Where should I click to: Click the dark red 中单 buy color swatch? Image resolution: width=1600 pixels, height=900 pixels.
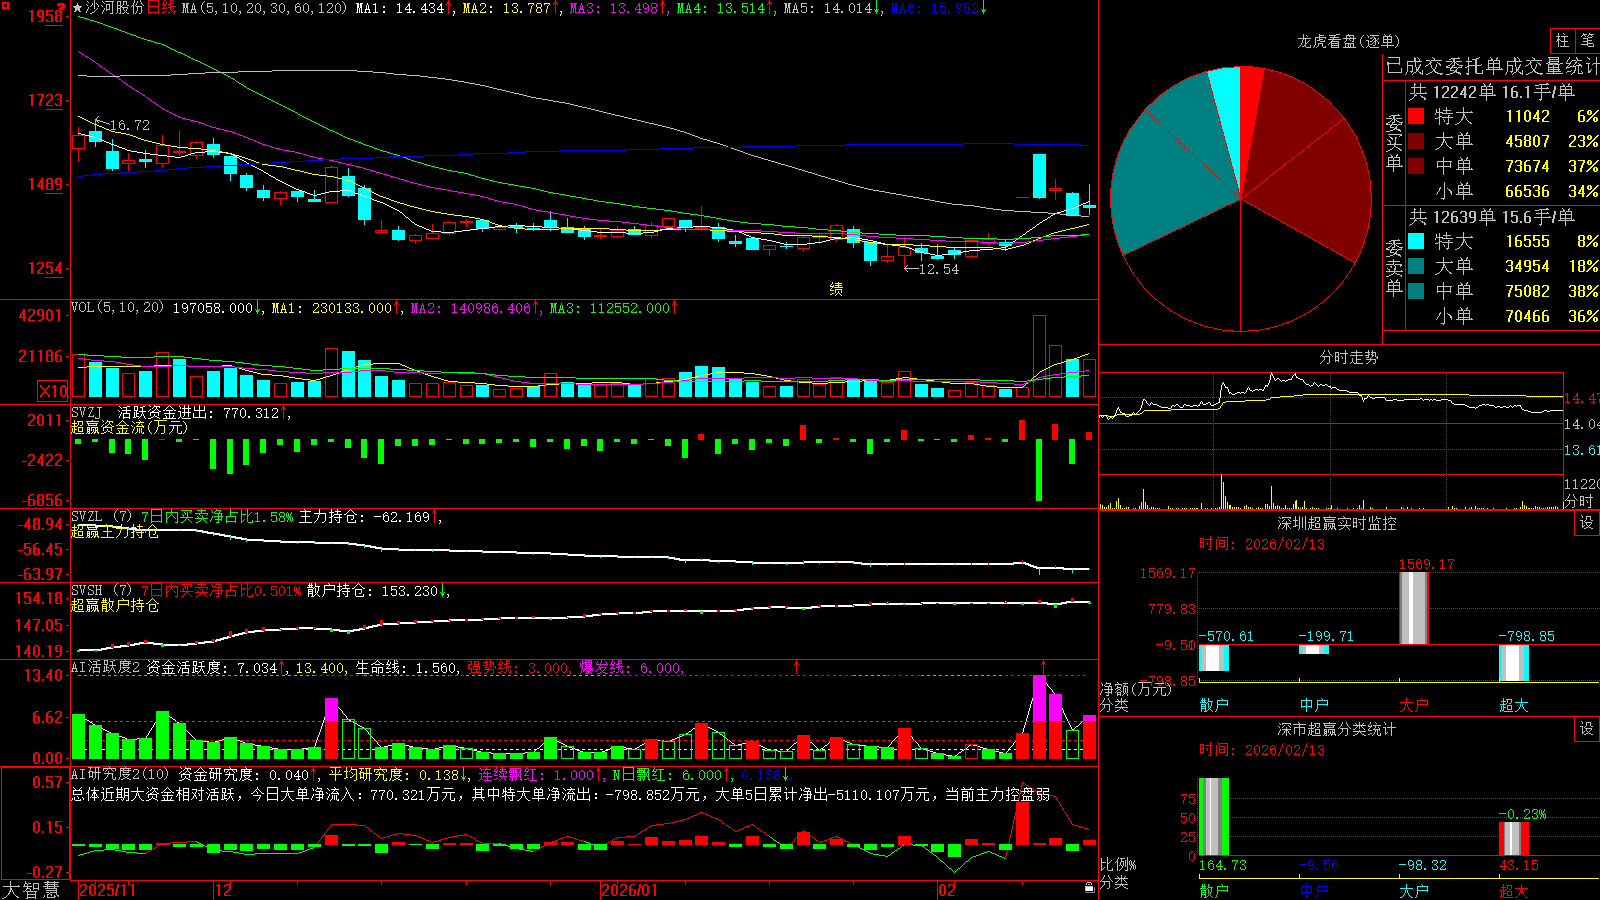coord(1416,166)
